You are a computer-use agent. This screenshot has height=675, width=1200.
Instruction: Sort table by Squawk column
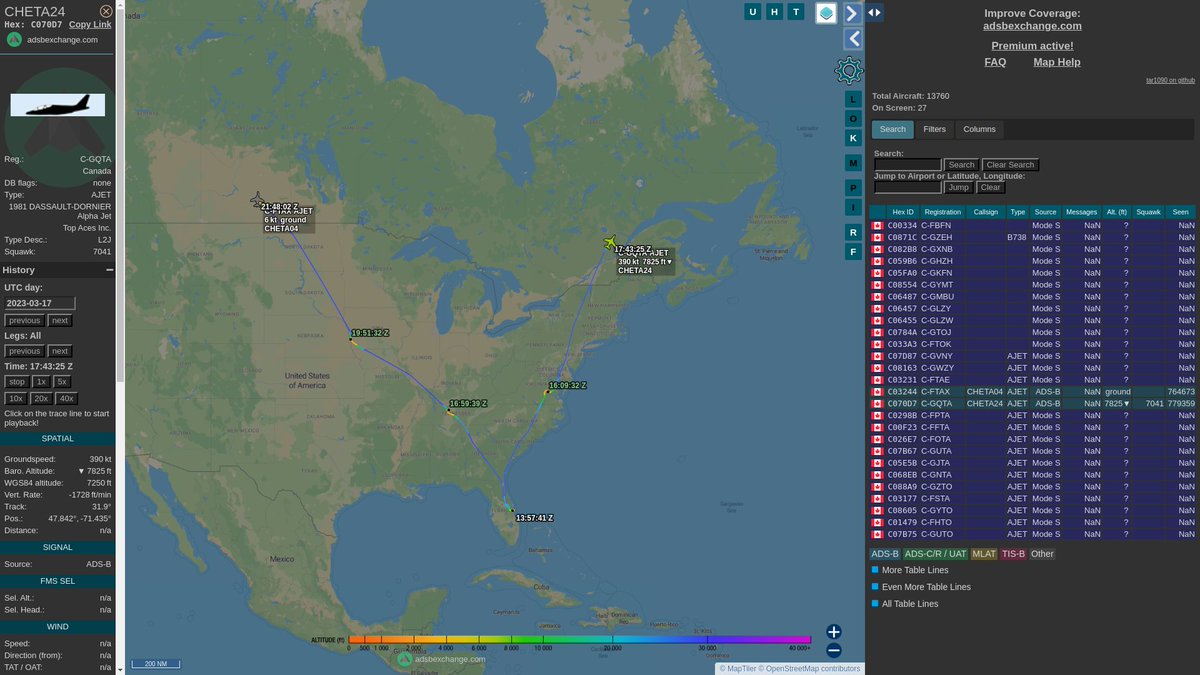[1148, 212]
